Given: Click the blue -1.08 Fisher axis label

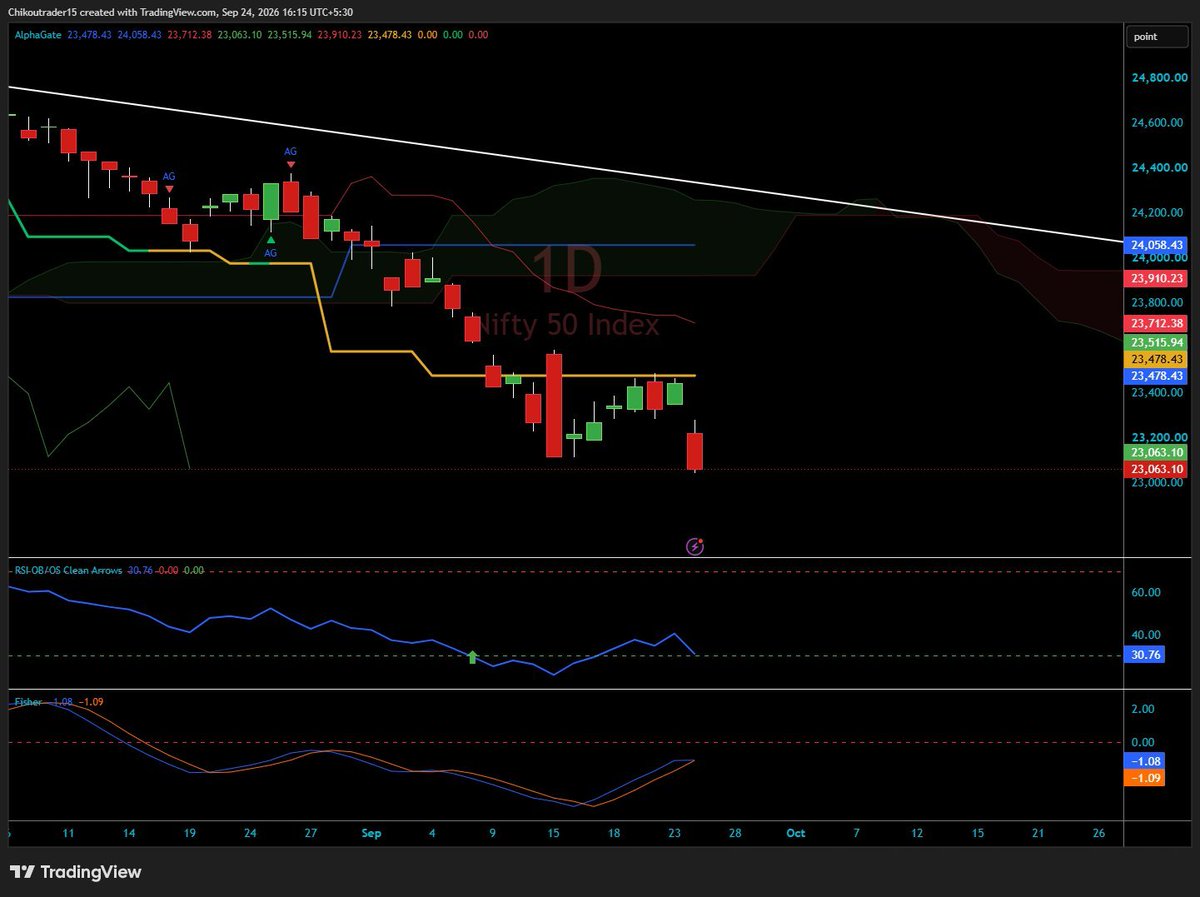Looking at the screenshot, I should tap(1144, 761).
